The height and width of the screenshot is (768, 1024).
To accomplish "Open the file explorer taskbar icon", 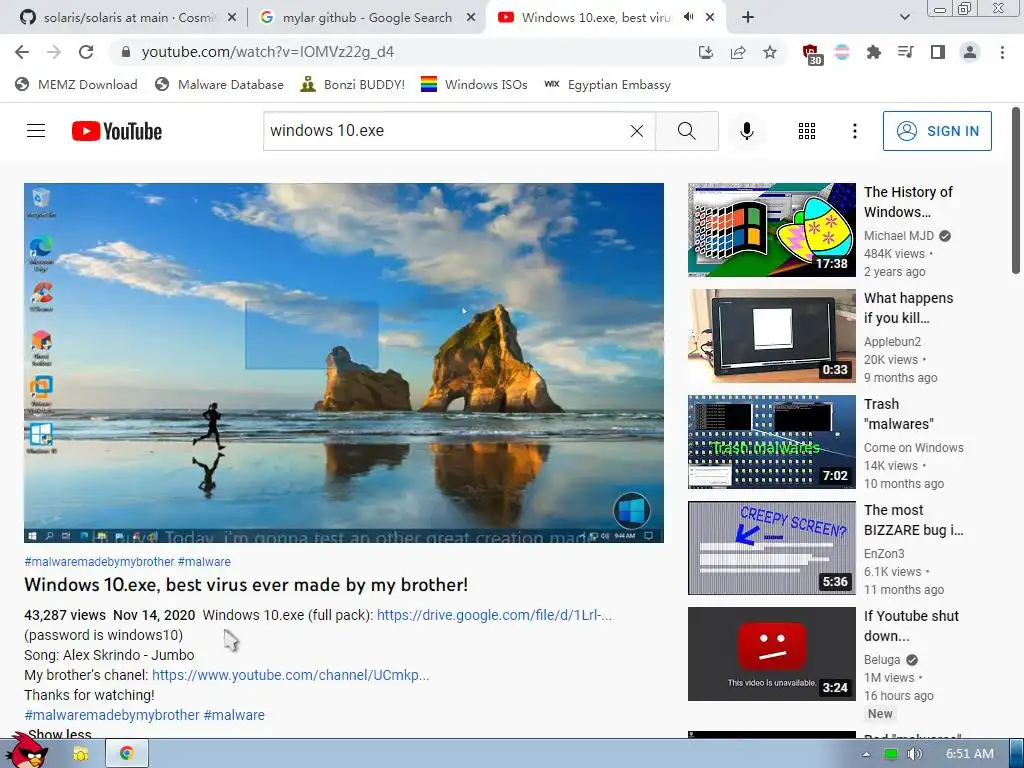I will 81,754.
